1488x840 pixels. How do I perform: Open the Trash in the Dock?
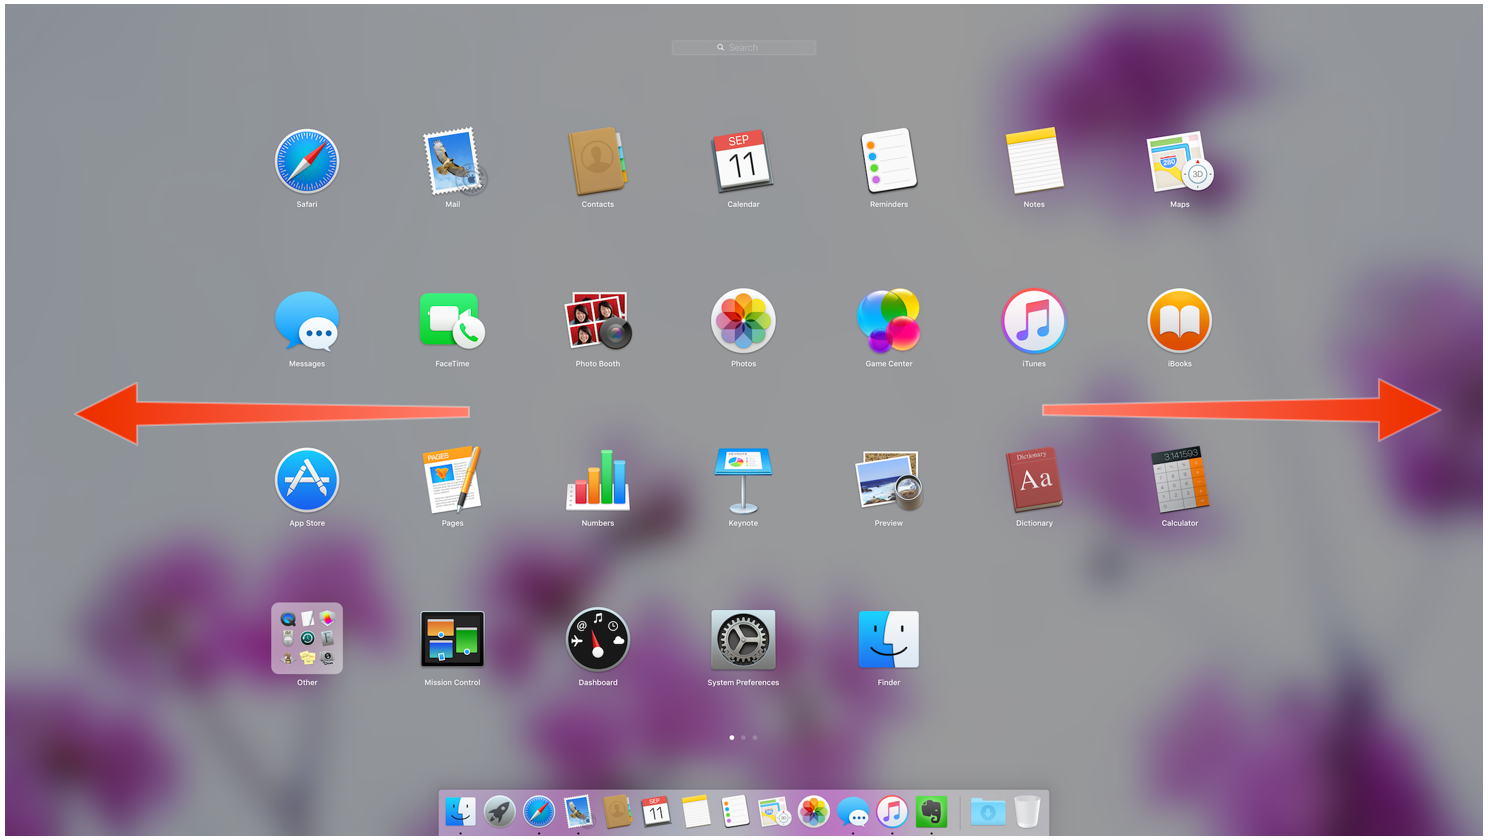(1027, 811)
